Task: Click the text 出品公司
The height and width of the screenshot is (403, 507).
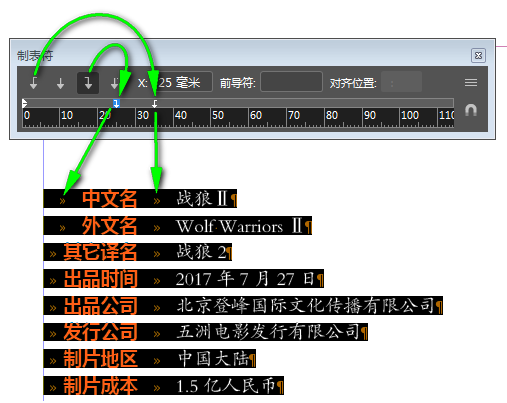Action: [x=100, y=306]
